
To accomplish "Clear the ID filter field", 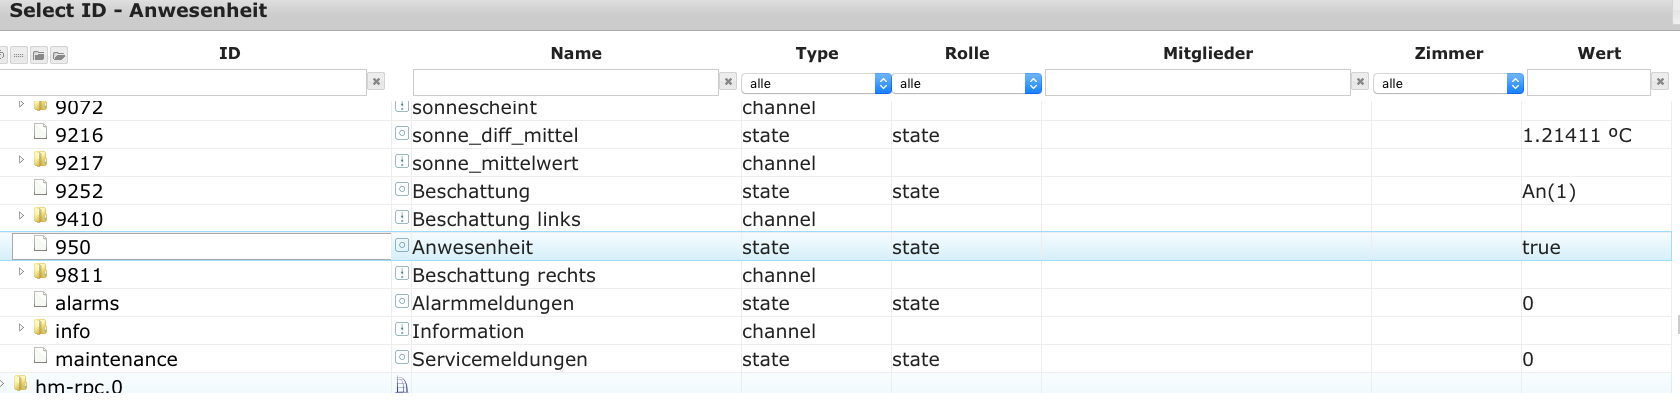I will click(376, 82).
